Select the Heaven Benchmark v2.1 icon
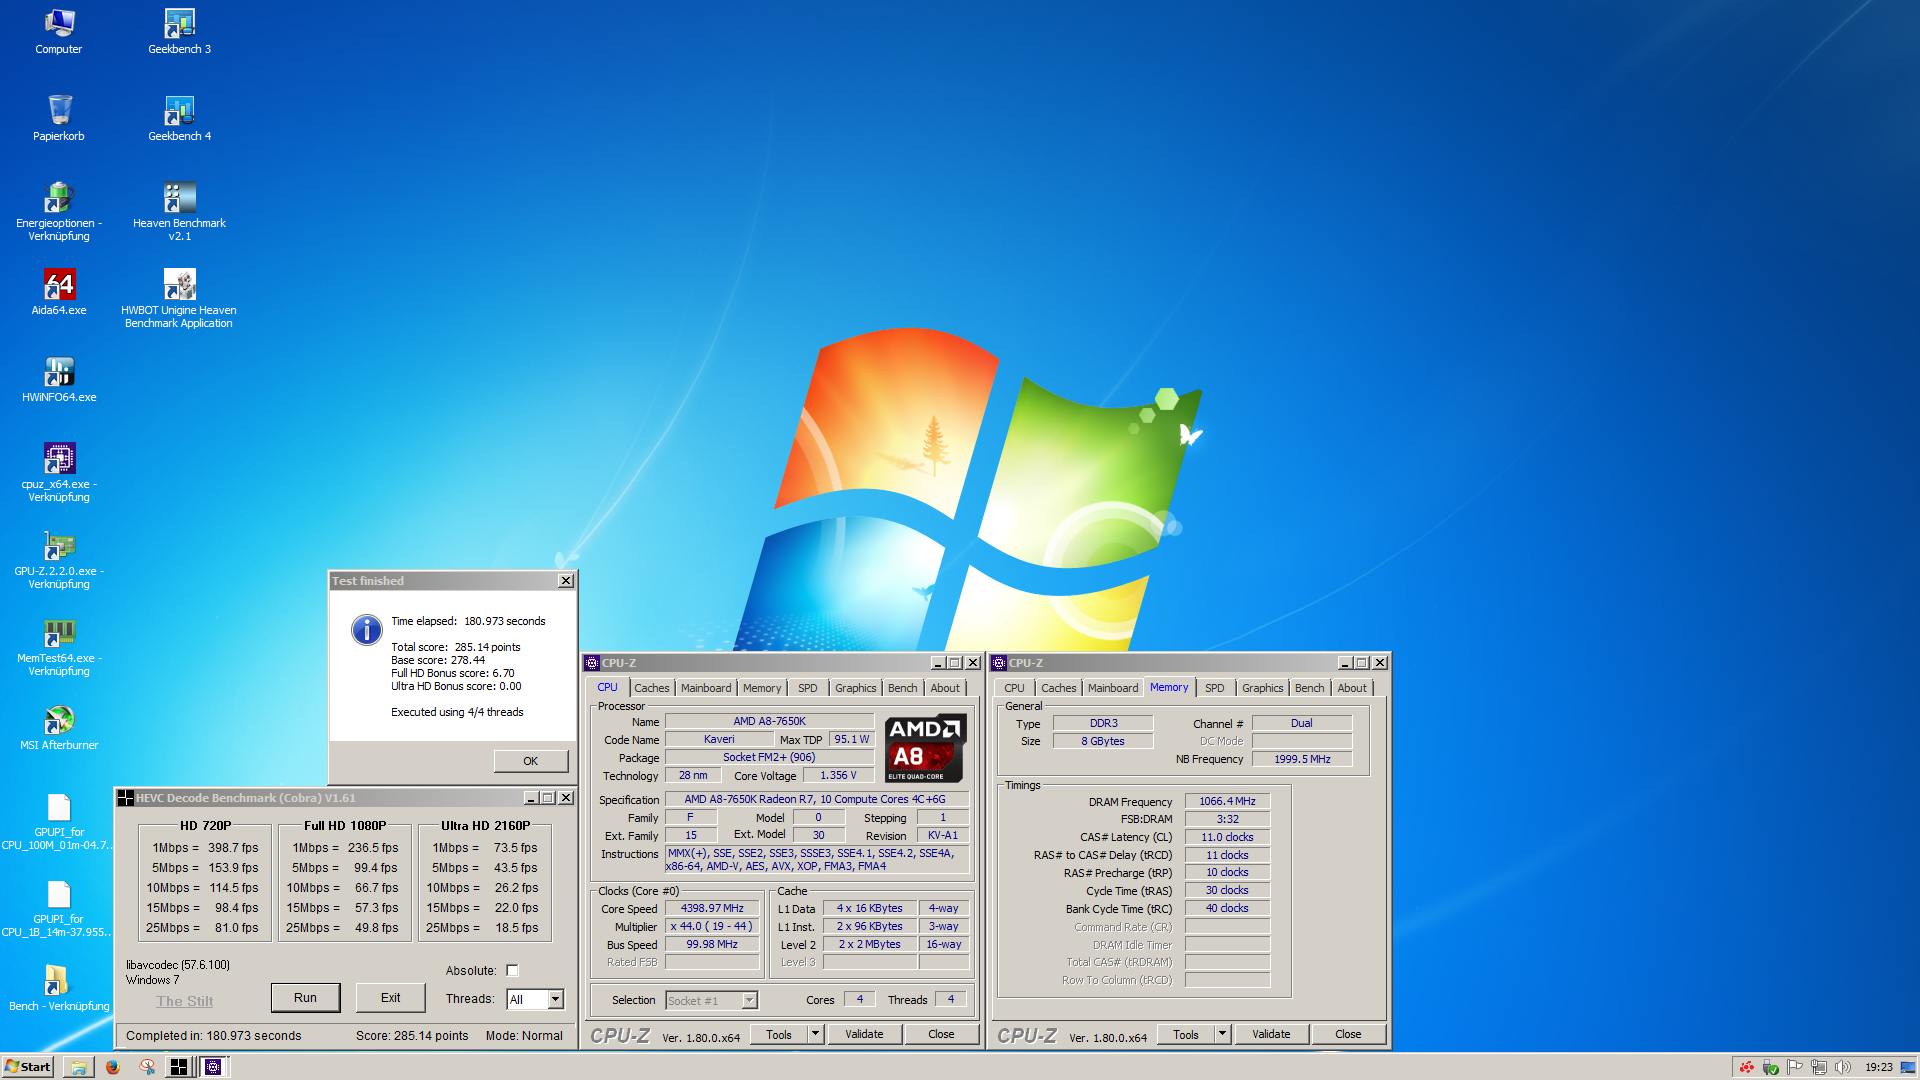Image resolution: width=1920 pixels, height=1080 pixels. pyautogui.click(x=180, y=211)
